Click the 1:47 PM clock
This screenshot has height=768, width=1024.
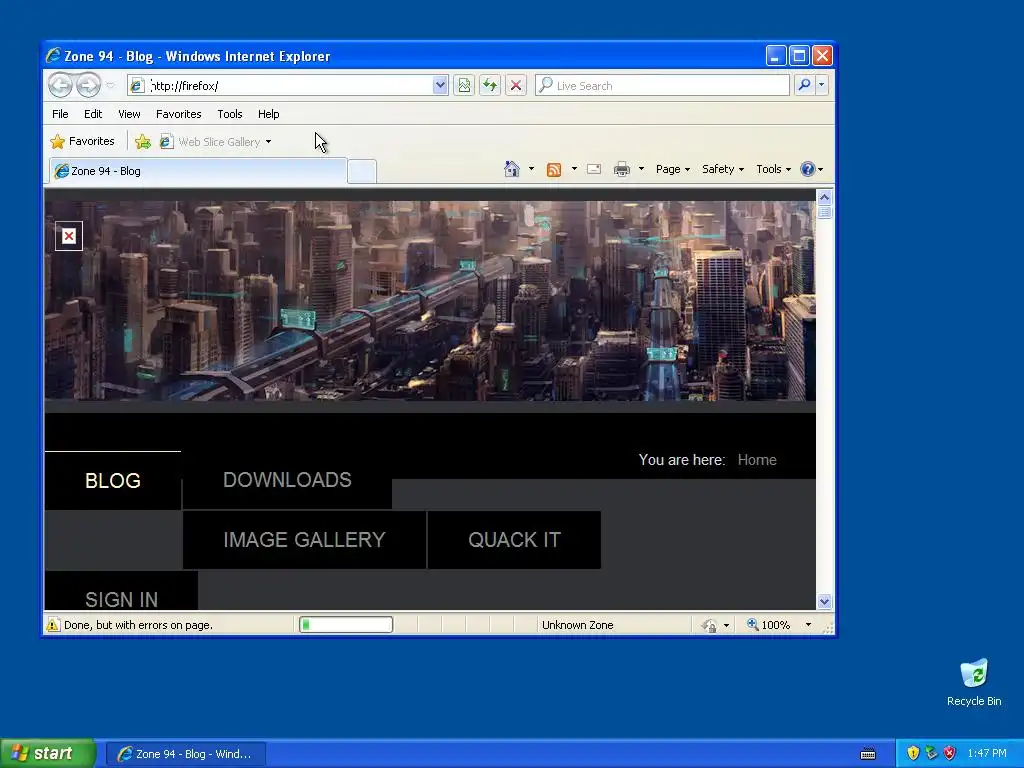coord(987,754)
